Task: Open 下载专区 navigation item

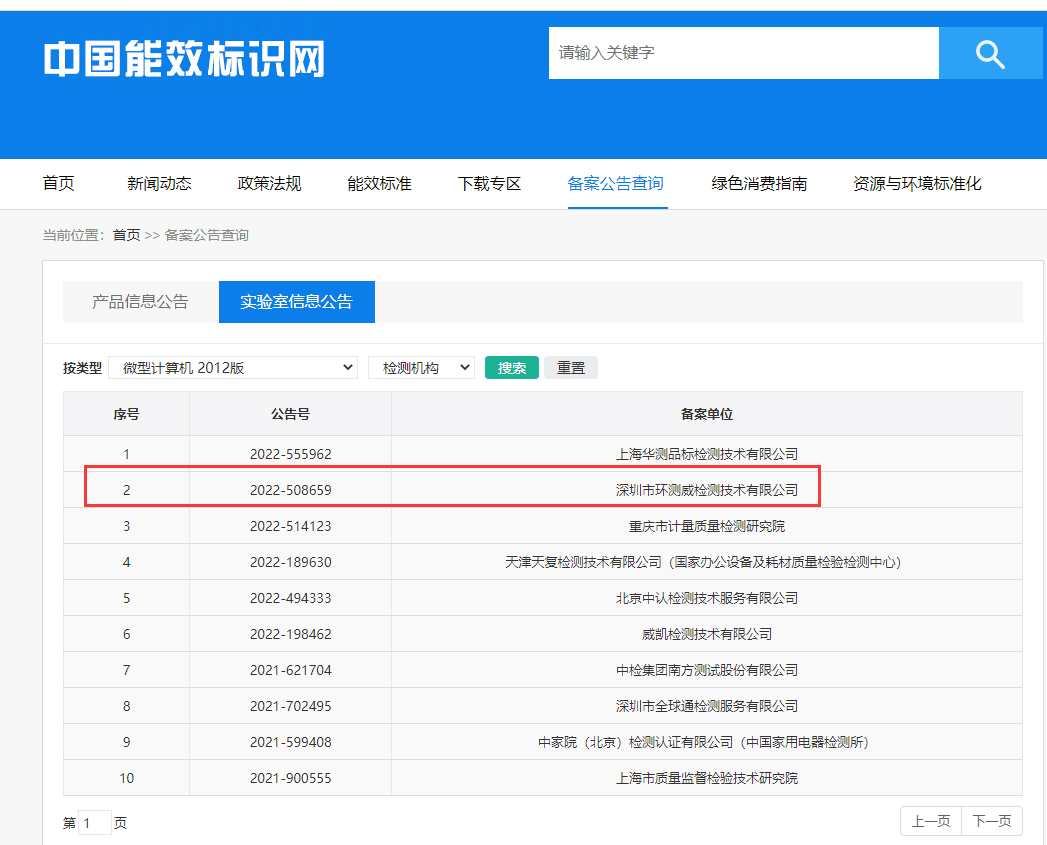Action: [x=489, y=184]
